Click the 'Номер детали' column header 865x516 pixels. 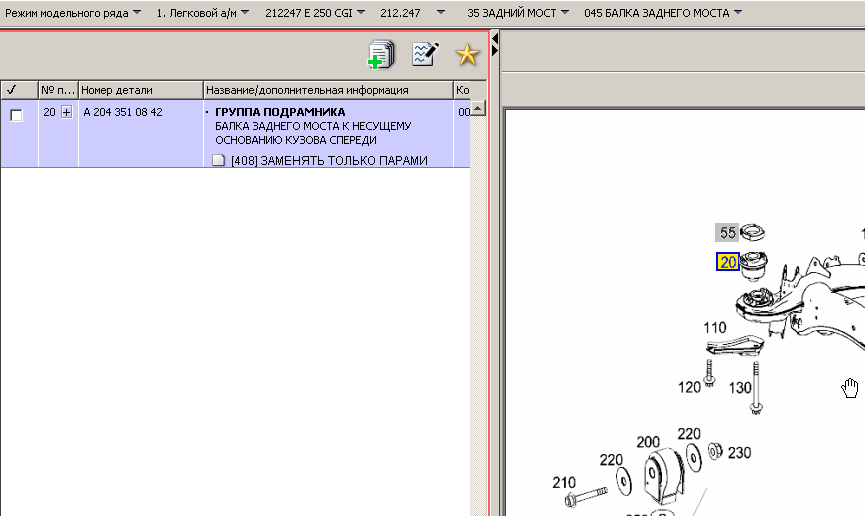tap(140, 90)
